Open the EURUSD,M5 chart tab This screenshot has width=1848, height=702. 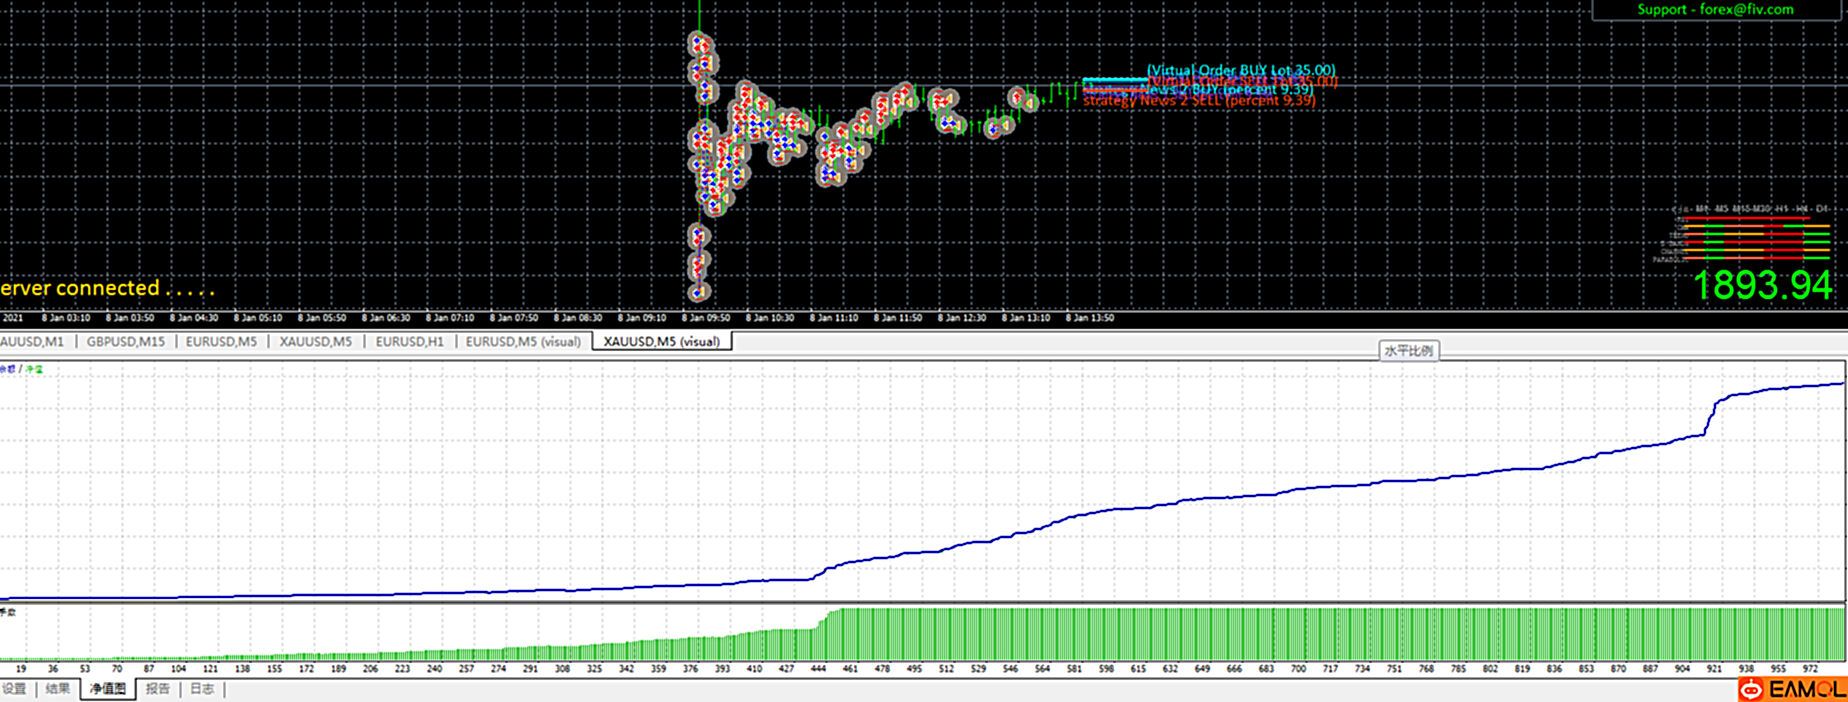tap(221, 342)
